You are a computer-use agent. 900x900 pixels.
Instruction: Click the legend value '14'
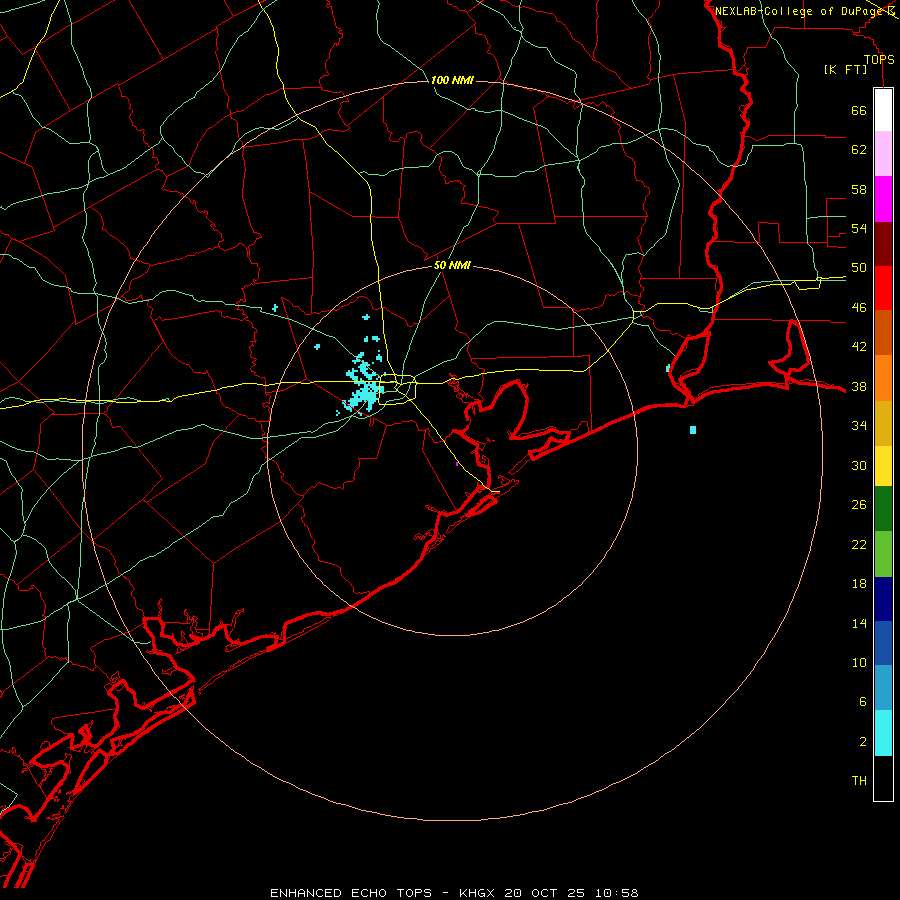(x=859, y=623)
